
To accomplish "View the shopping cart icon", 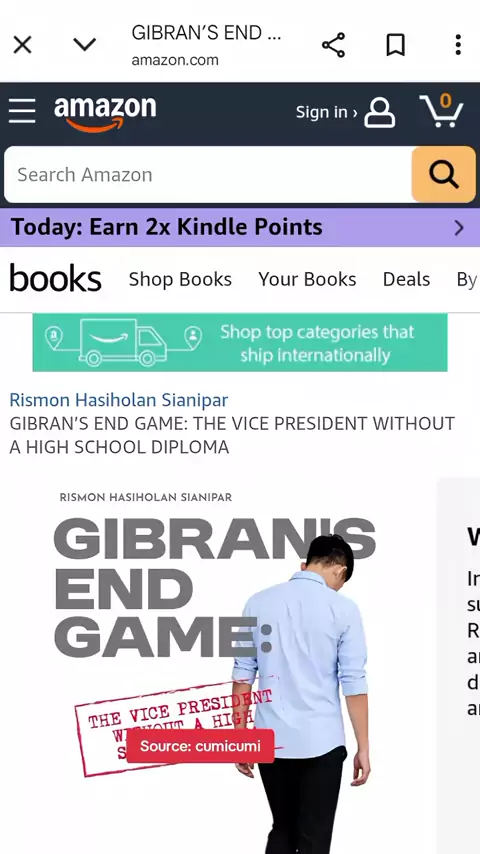I will (x=441, y=111).
